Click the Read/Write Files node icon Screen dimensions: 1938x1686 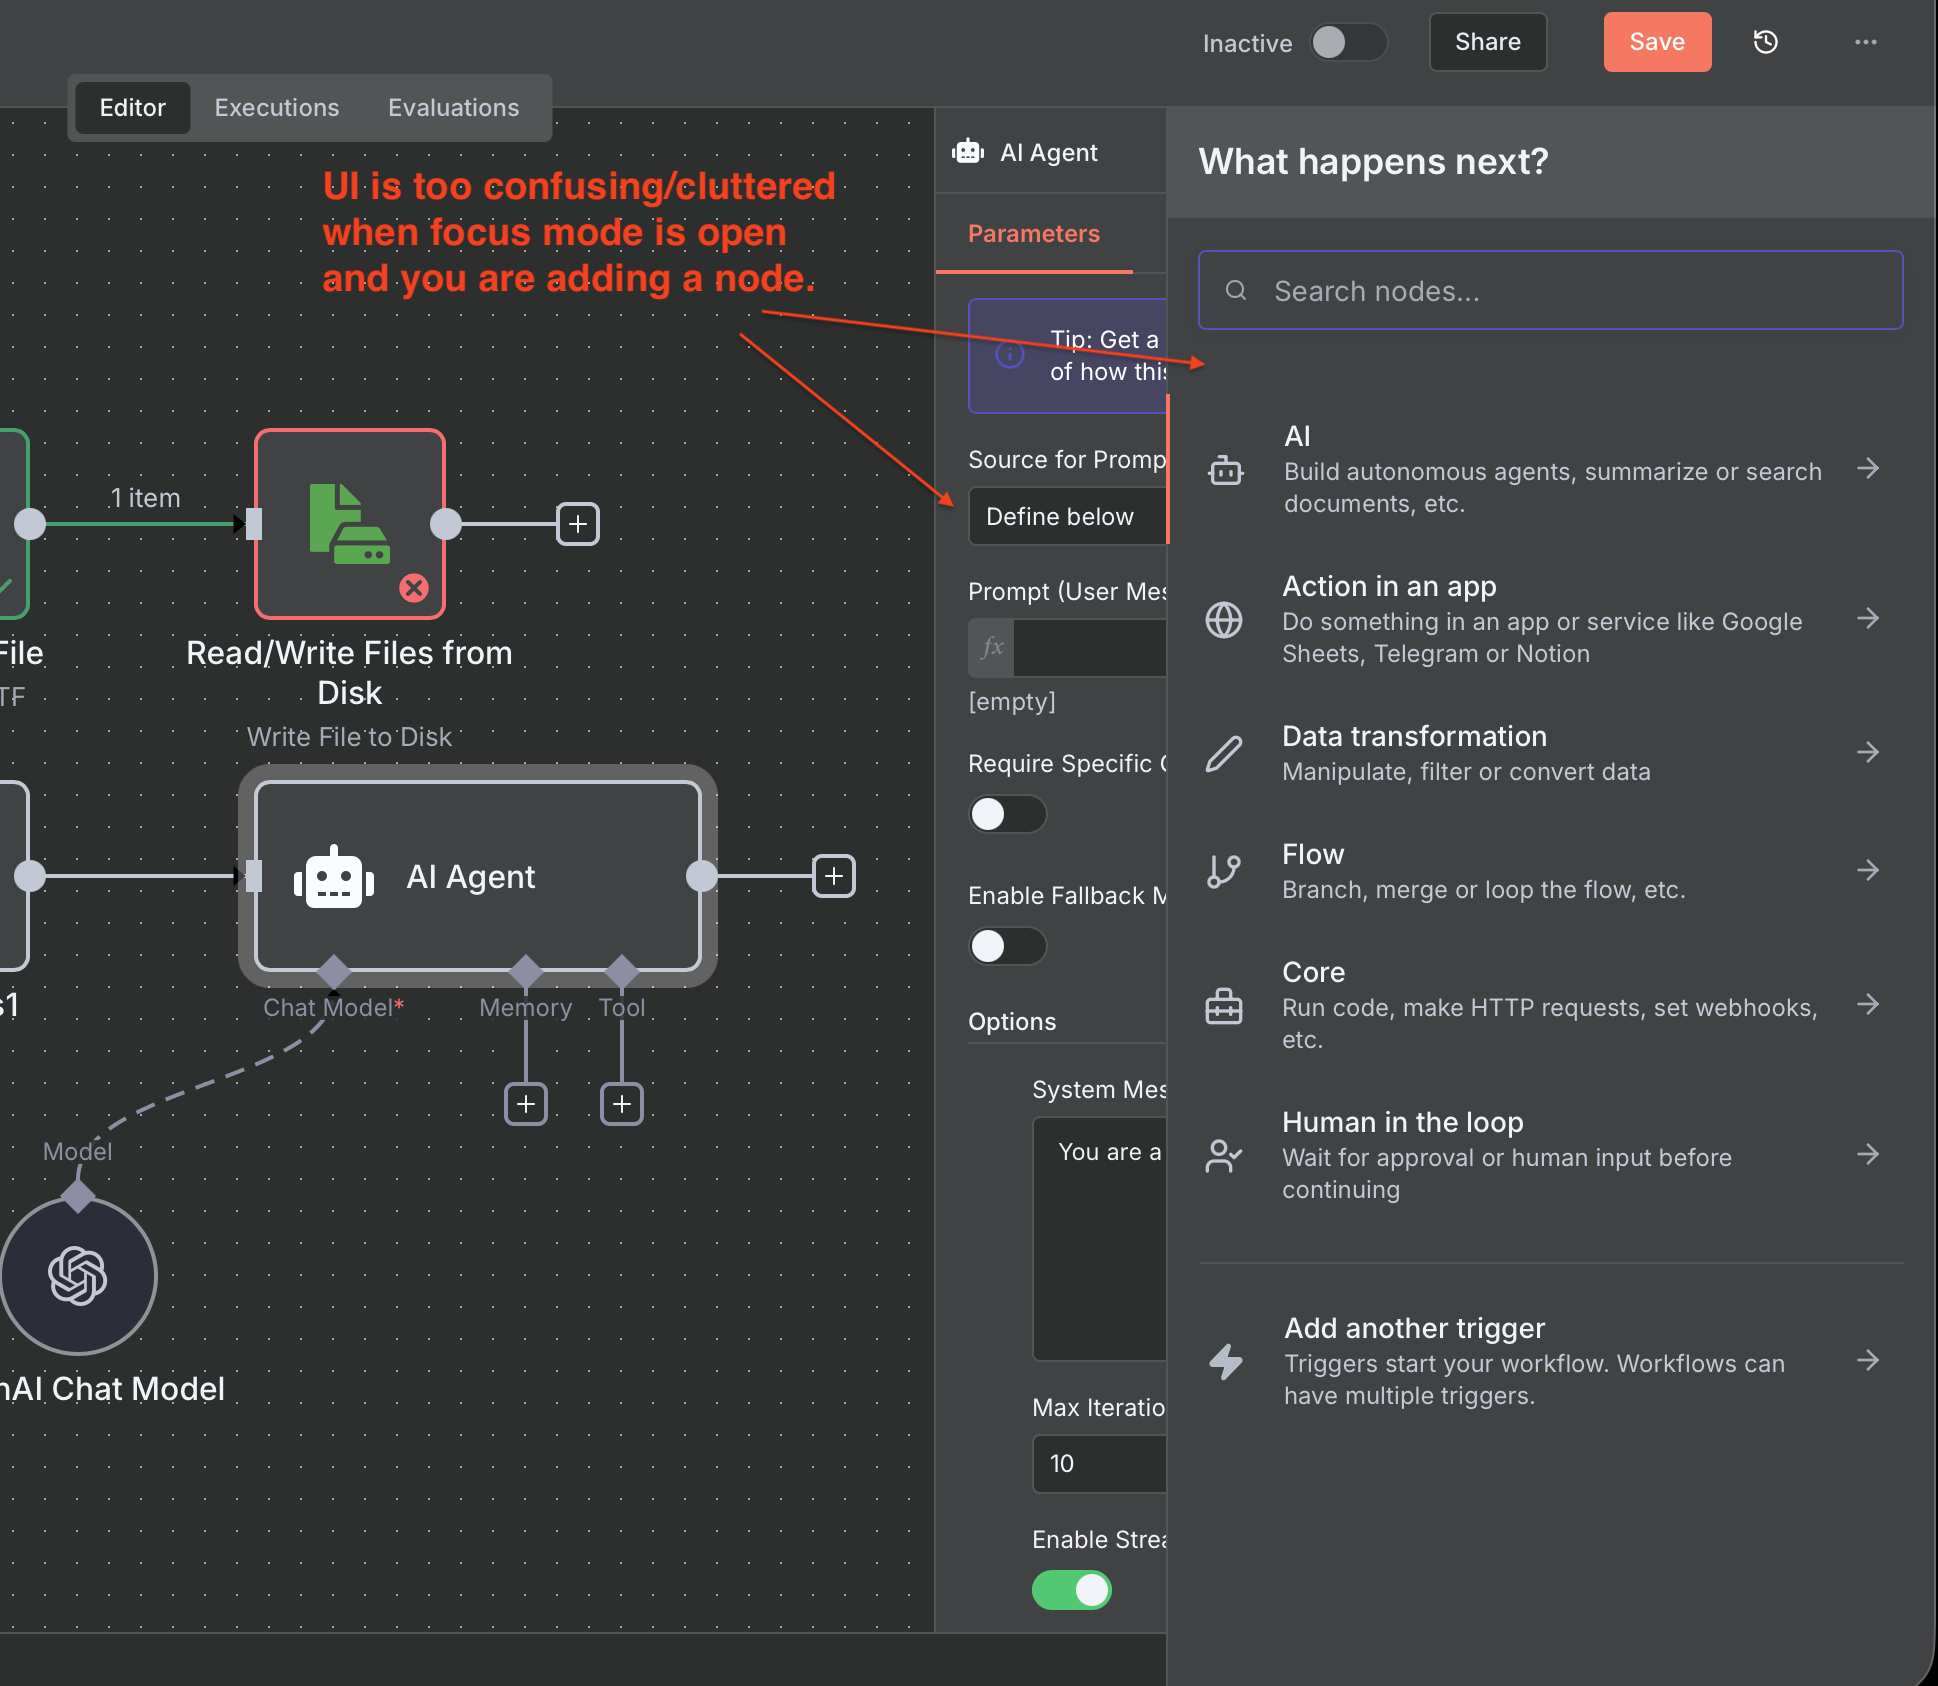349,523
